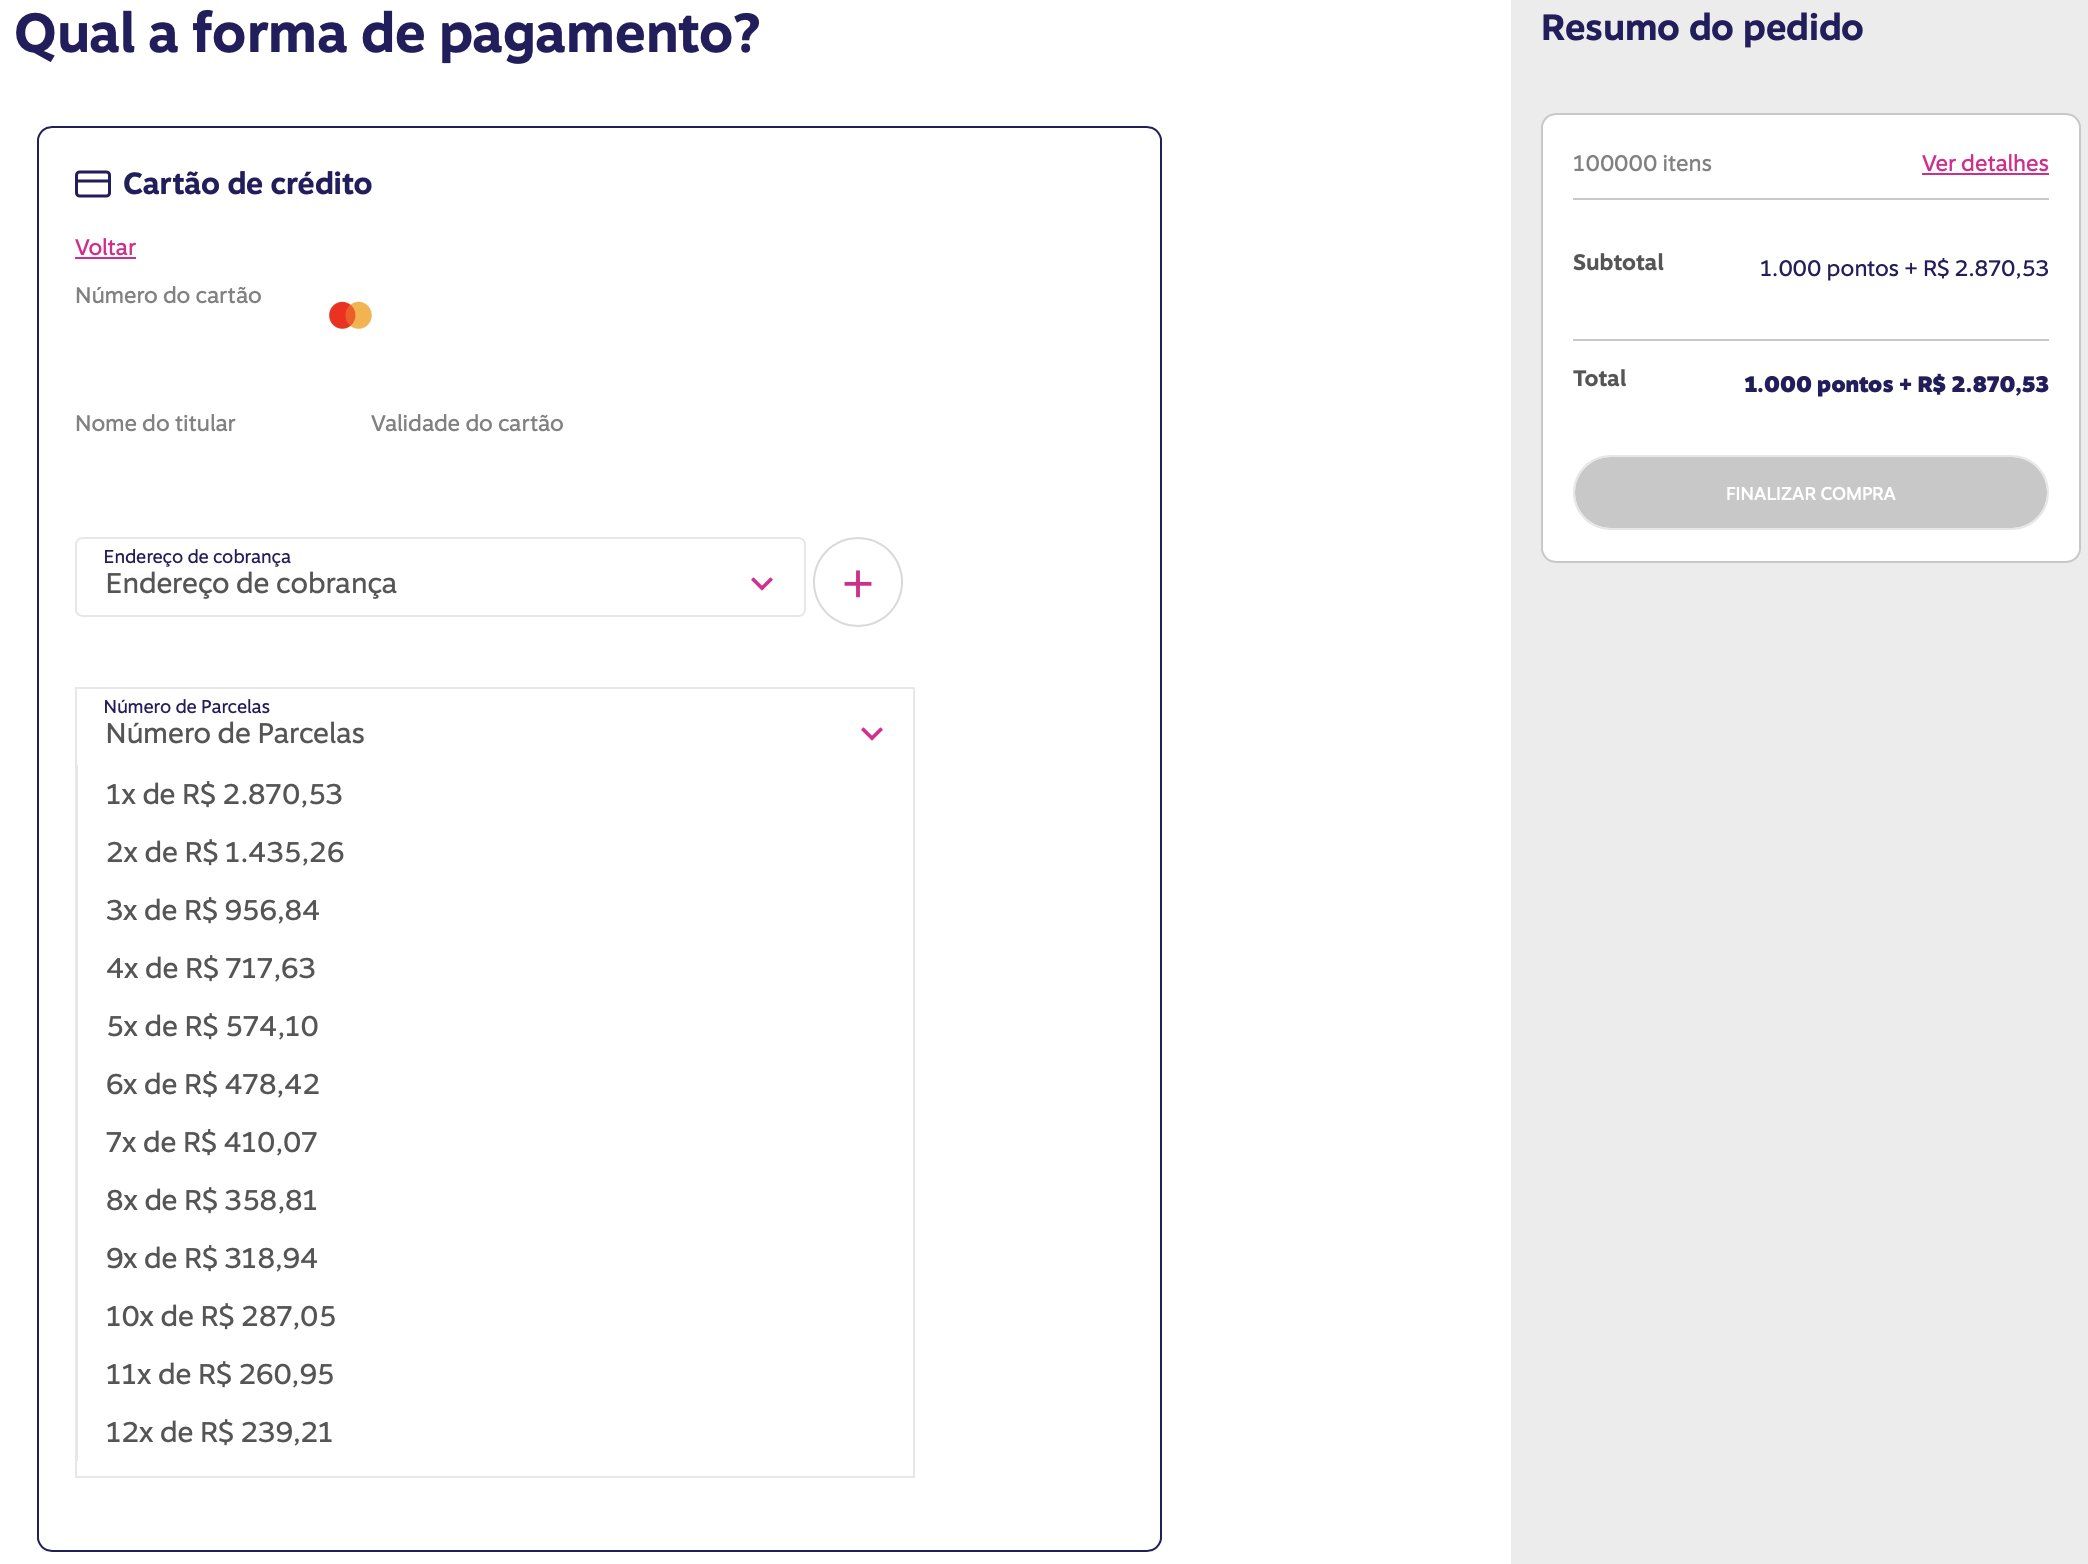Open Ver detalhes link in order summary
2088x1564 pixels.
(1985, 163)
